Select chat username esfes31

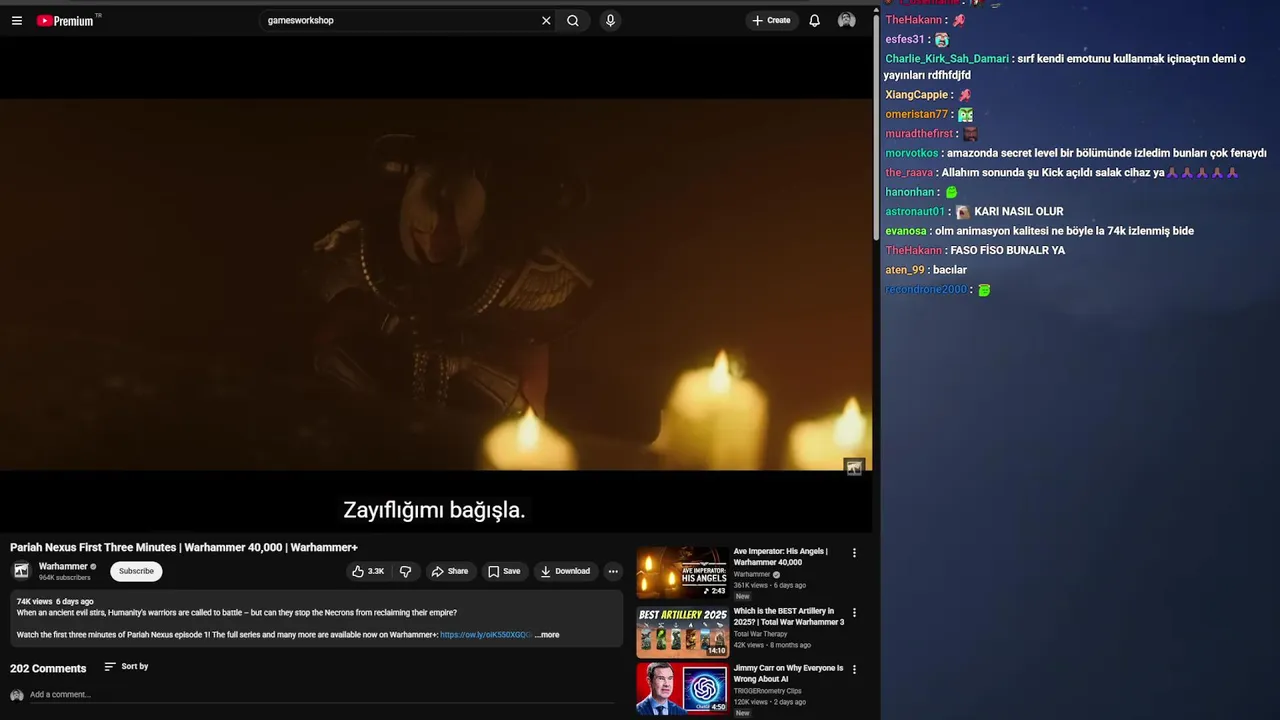tap(905, 39)
